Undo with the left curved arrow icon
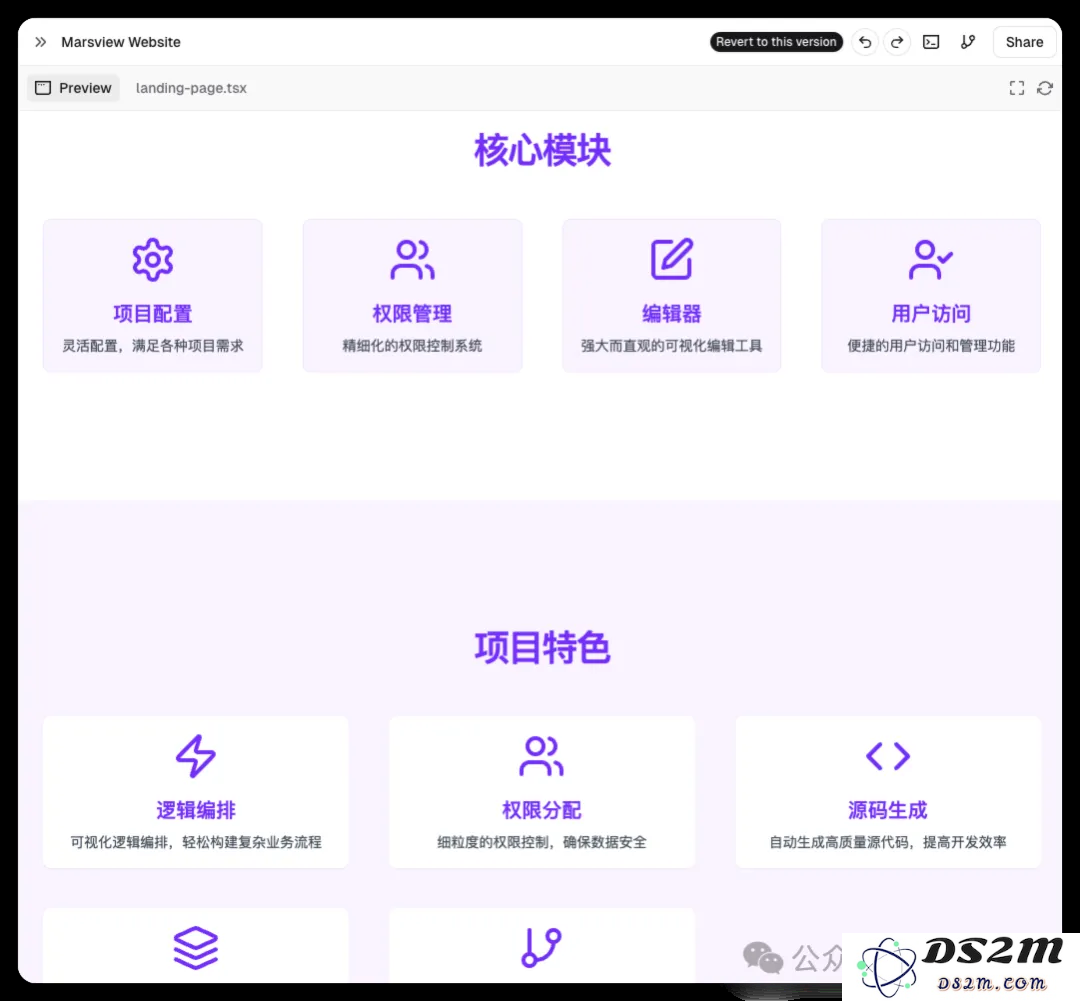Viewport: 1080px width, 1001px height. tap(865, 42)
